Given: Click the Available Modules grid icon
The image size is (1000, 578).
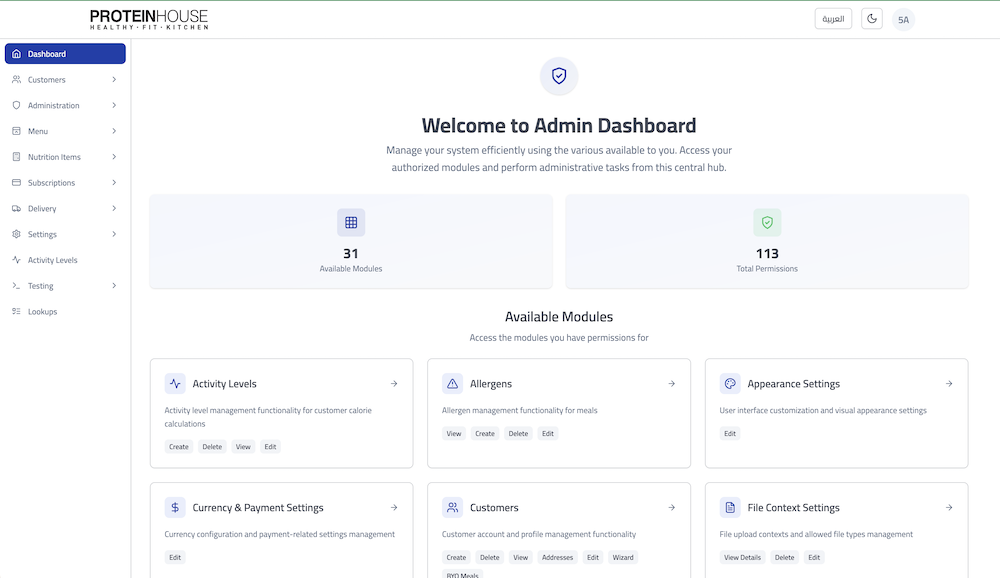Looking at the screenshot, I should (351, 223).
